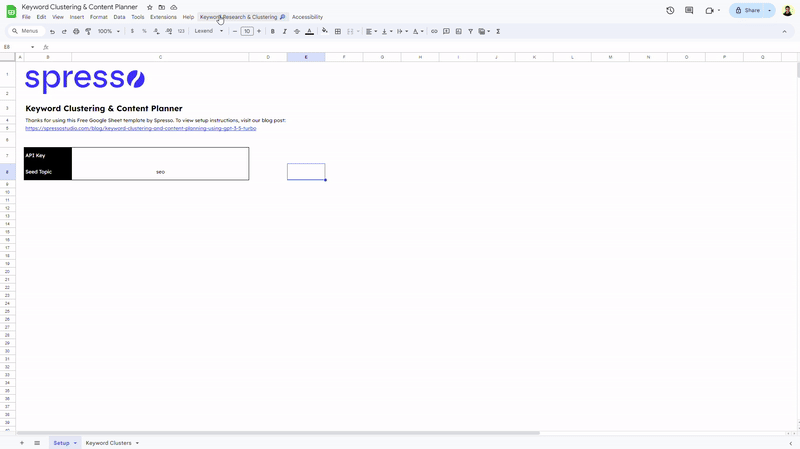Click the Google account avatar
800x449 pixels.
coord(788,10)
